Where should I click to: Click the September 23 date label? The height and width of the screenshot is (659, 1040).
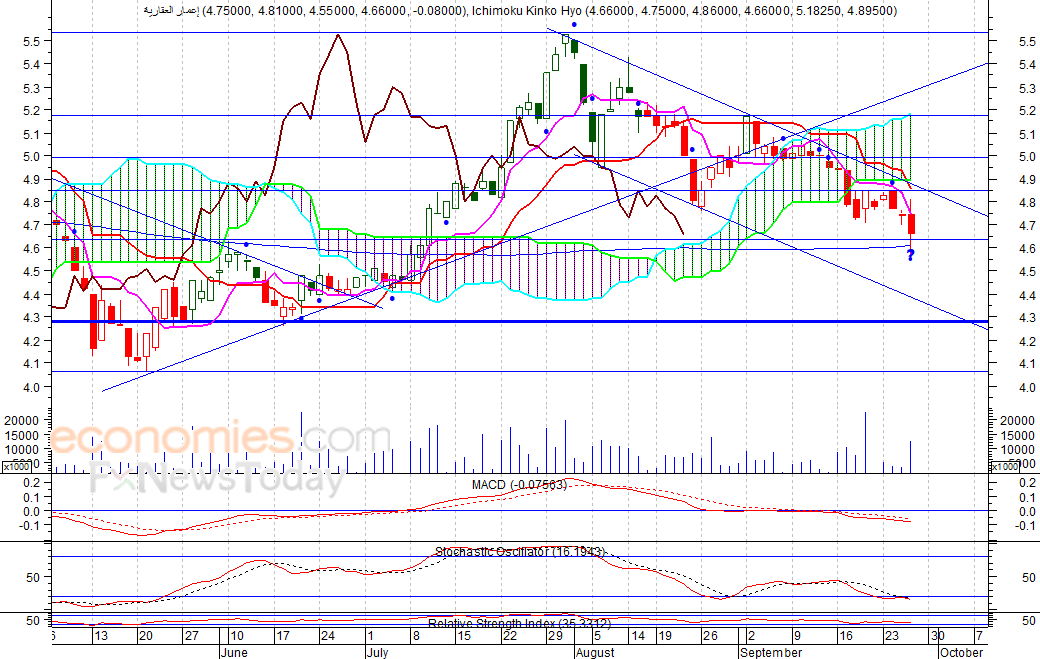[891, 636]
